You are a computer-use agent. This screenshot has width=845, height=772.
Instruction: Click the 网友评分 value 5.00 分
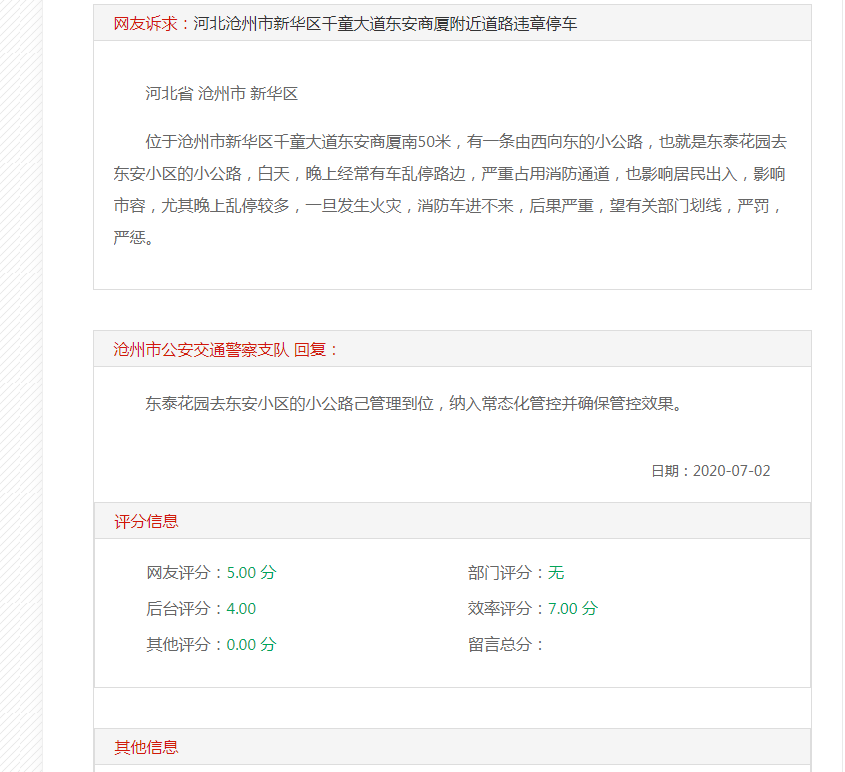[251, 573]
